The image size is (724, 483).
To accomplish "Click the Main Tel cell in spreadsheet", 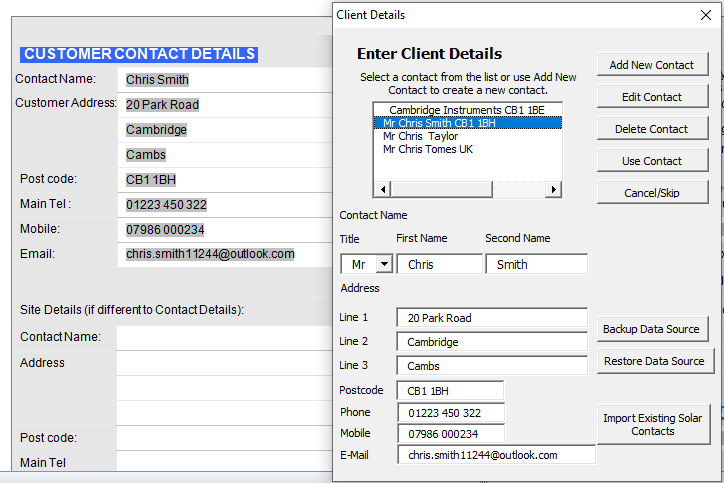I will pos(222,205).
